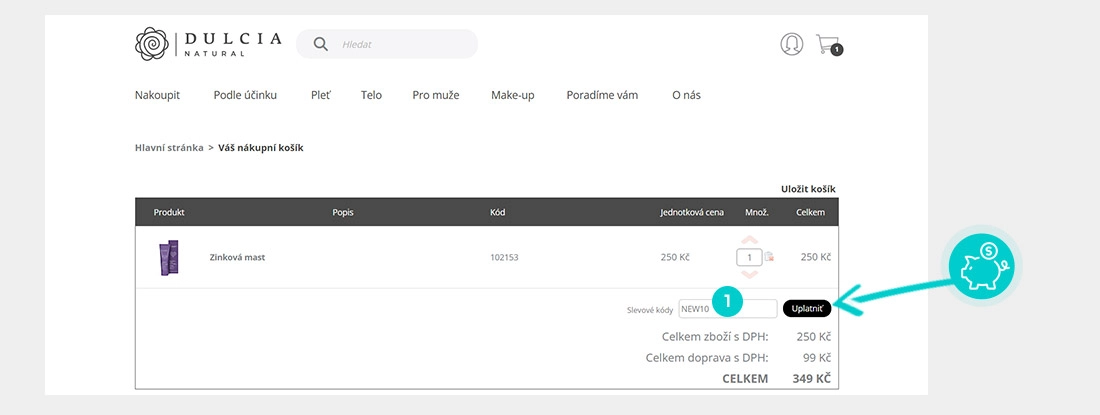The width and height of the screenshot is (1100, 415).
Task: Click the Váš nákupní košík breadcrumb text
Action: coord(261,148)
